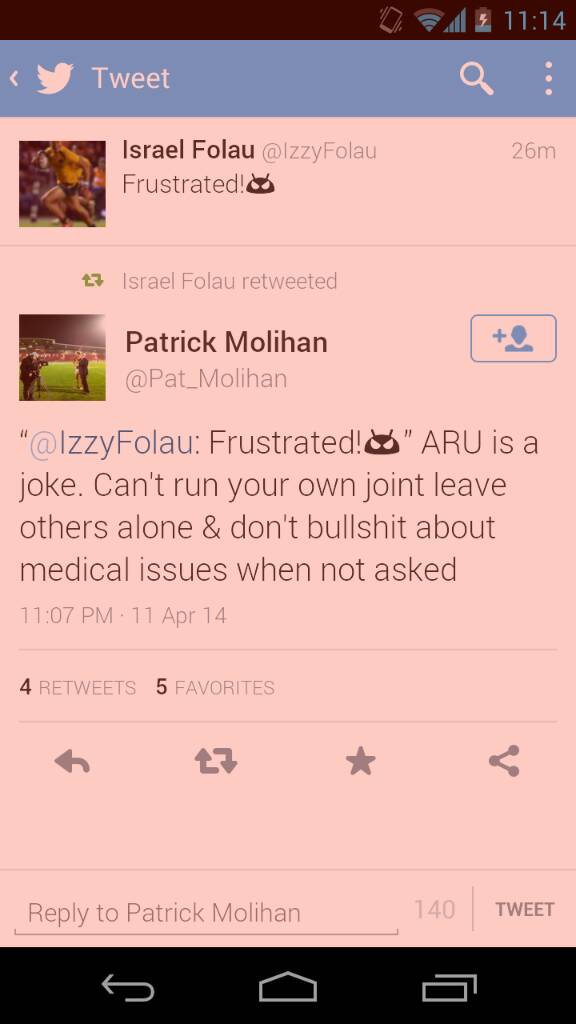View the 5 Favorites list
The height and width of the screenshot is (1024, 576).
point(216,687)
